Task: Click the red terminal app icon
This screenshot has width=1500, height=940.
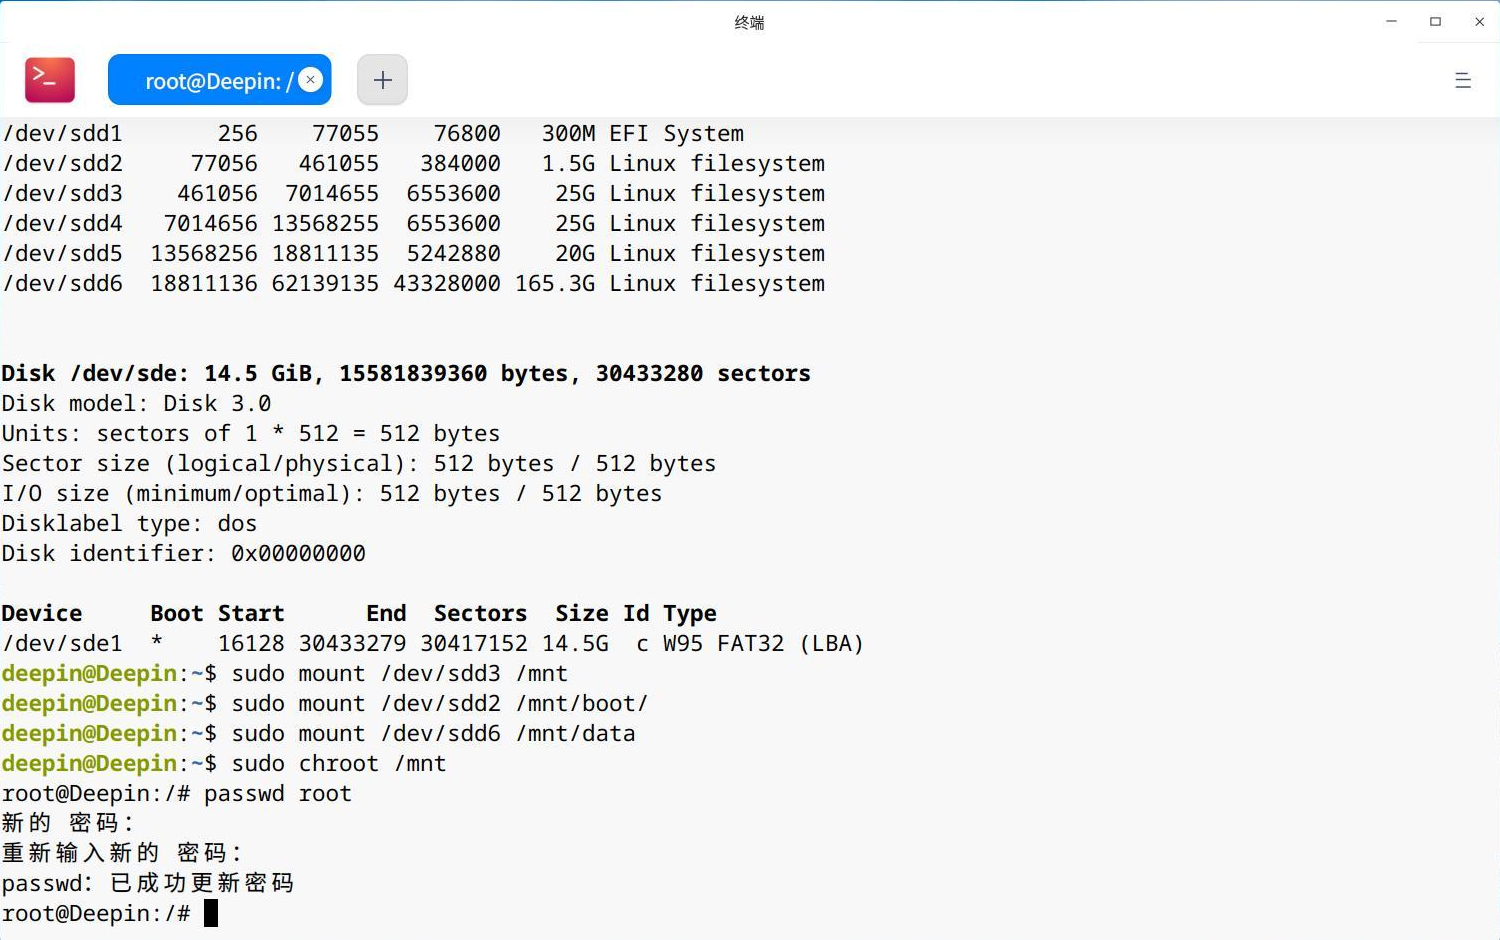Action: tap(50, 80)
